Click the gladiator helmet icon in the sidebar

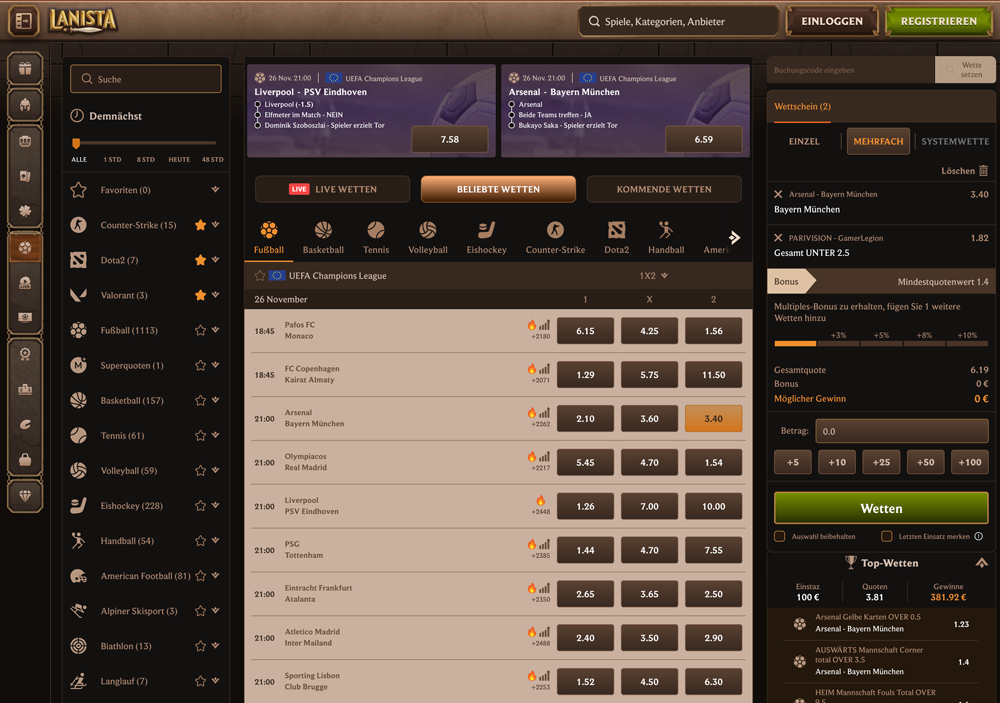(x=24, y=102)
